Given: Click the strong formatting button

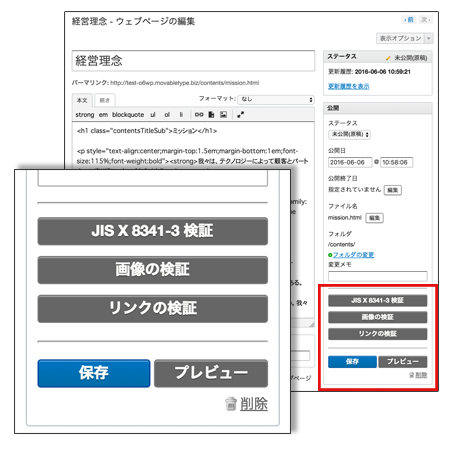Looking at the screenshot, I should tap(85, 115).
